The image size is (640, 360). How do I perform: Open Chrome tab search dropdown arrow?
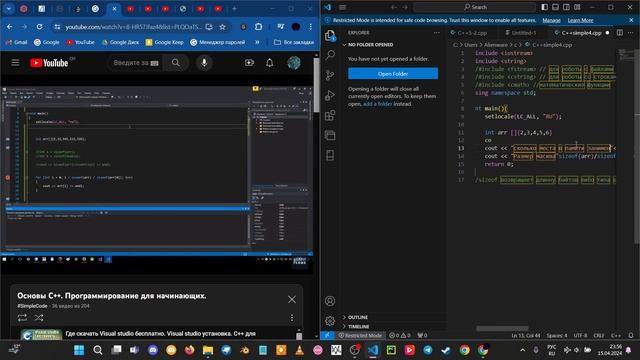[x=9, y=9]
